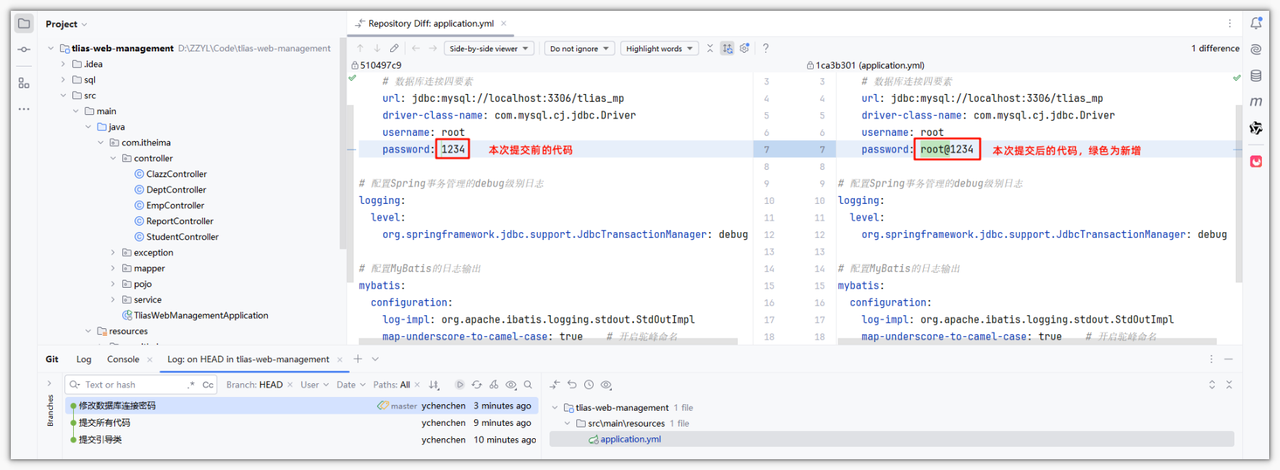Click the cherry-pick icon in log toolbar

[494, 385]
